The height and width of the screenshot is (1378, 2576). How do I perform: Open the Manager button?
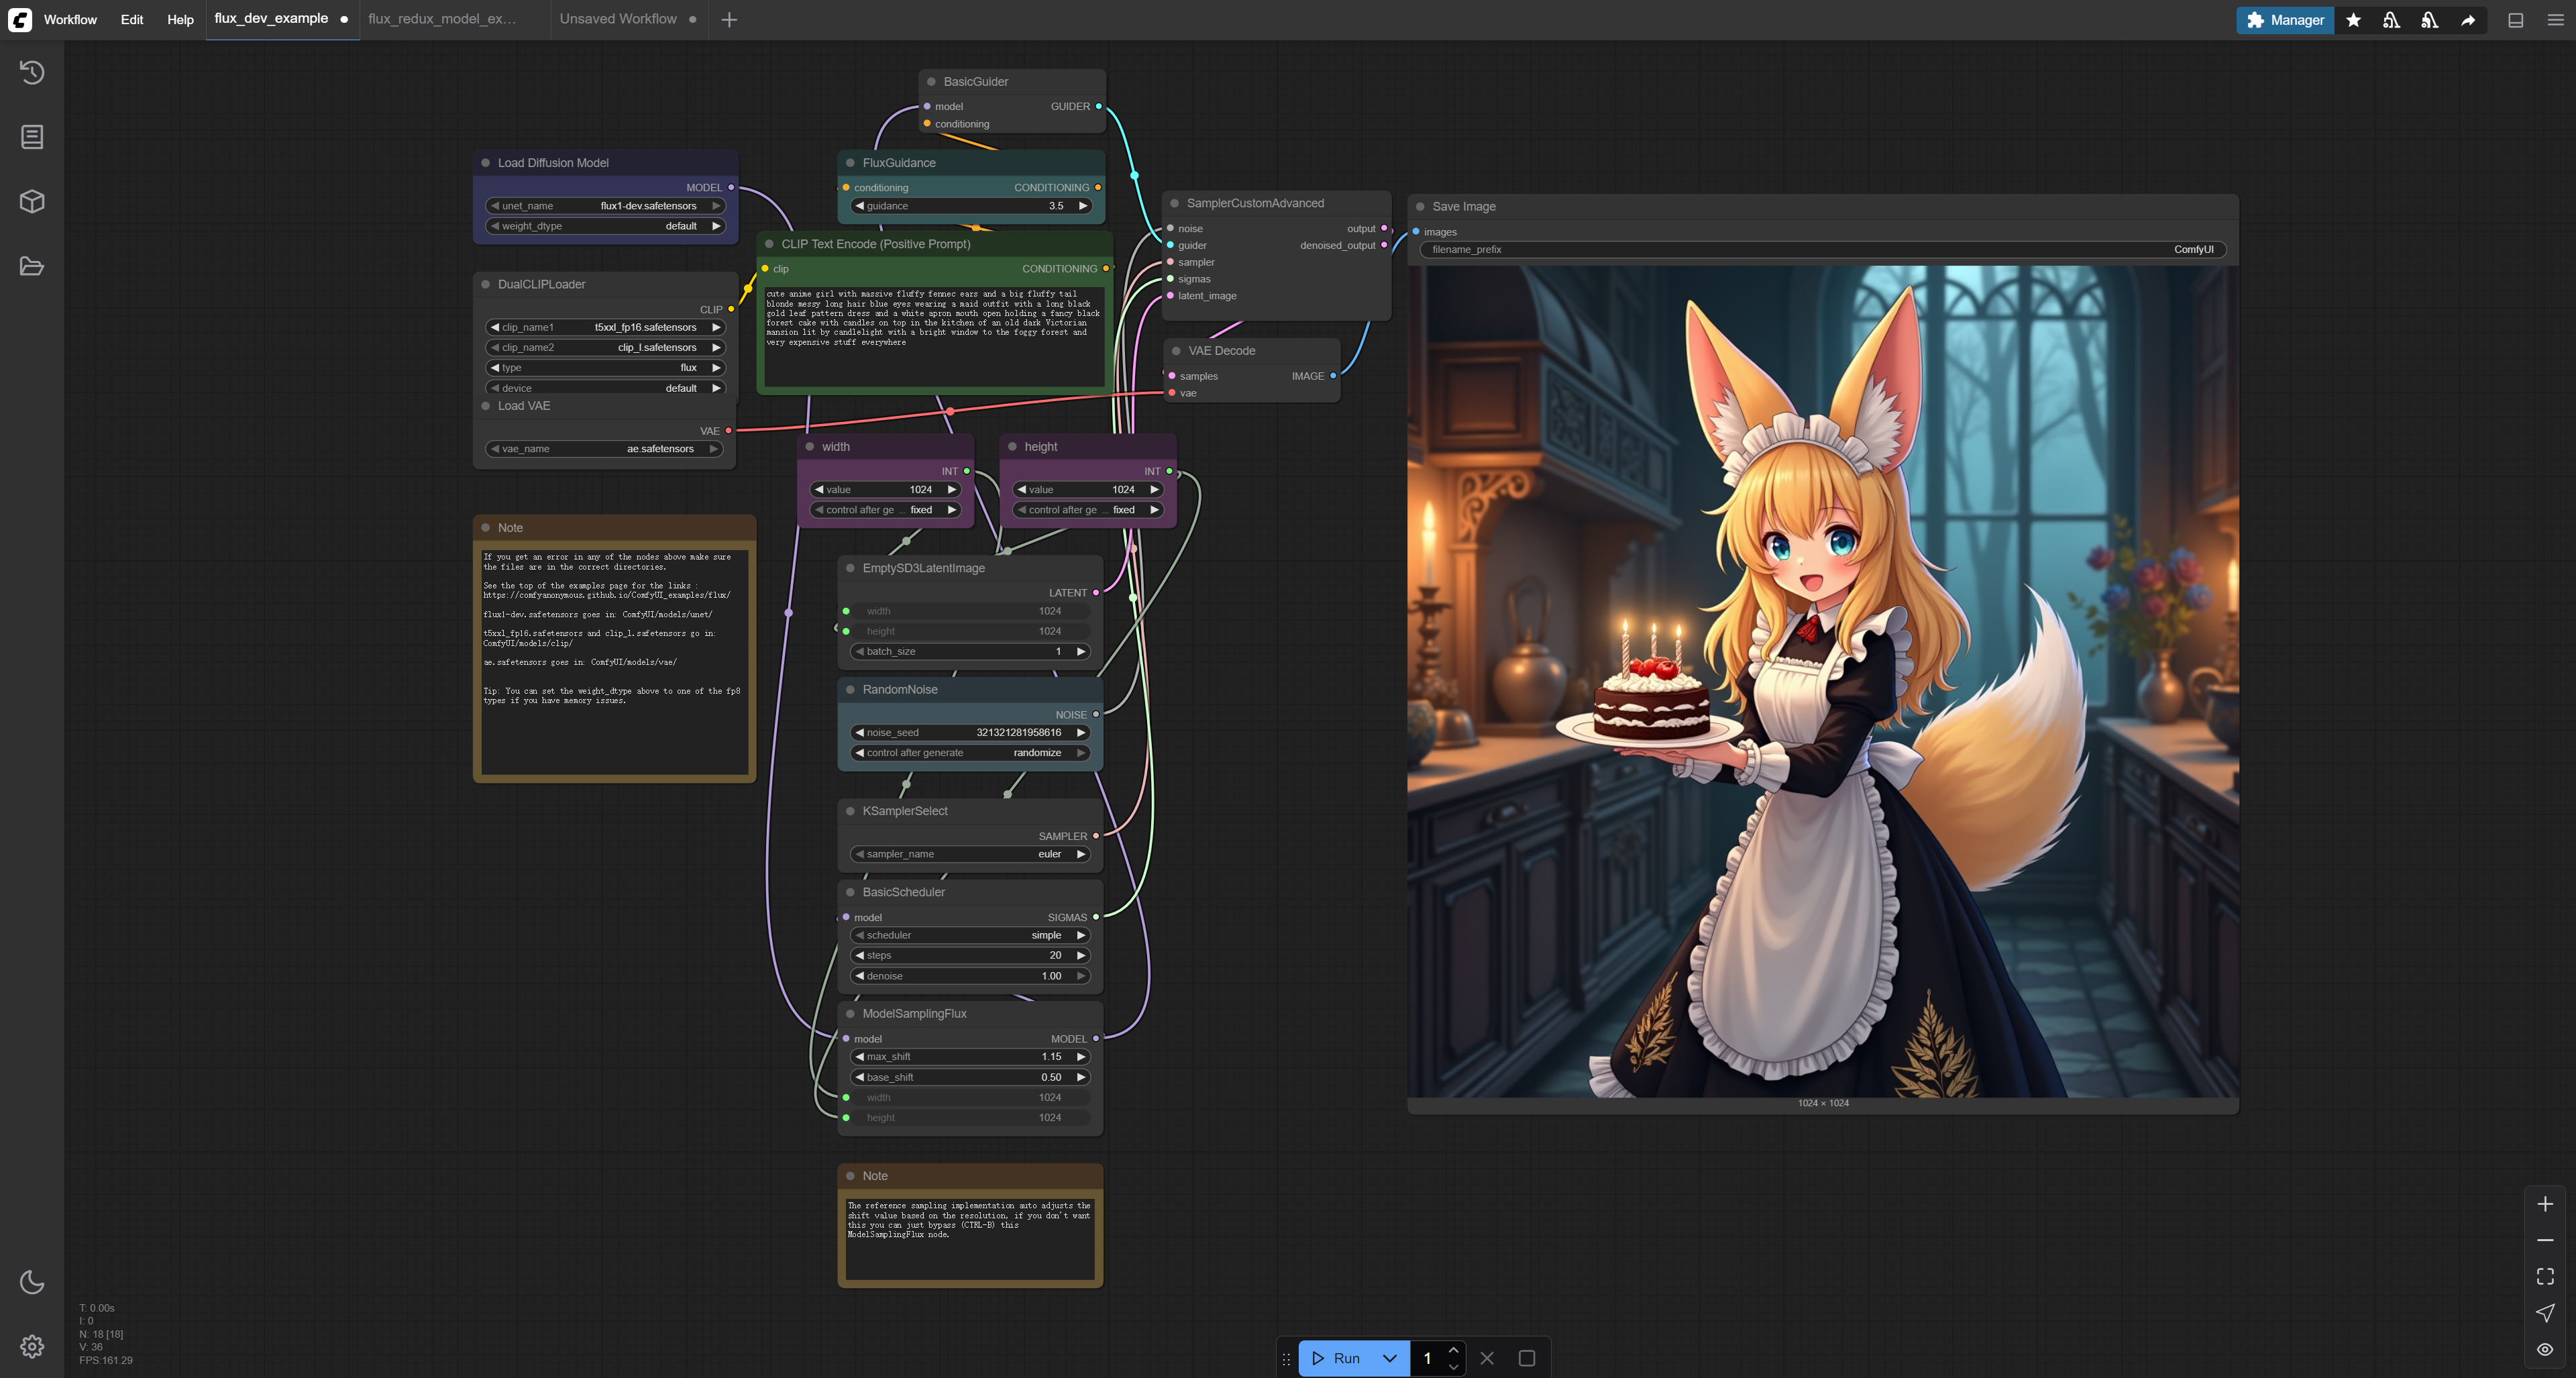point(2285,20)
